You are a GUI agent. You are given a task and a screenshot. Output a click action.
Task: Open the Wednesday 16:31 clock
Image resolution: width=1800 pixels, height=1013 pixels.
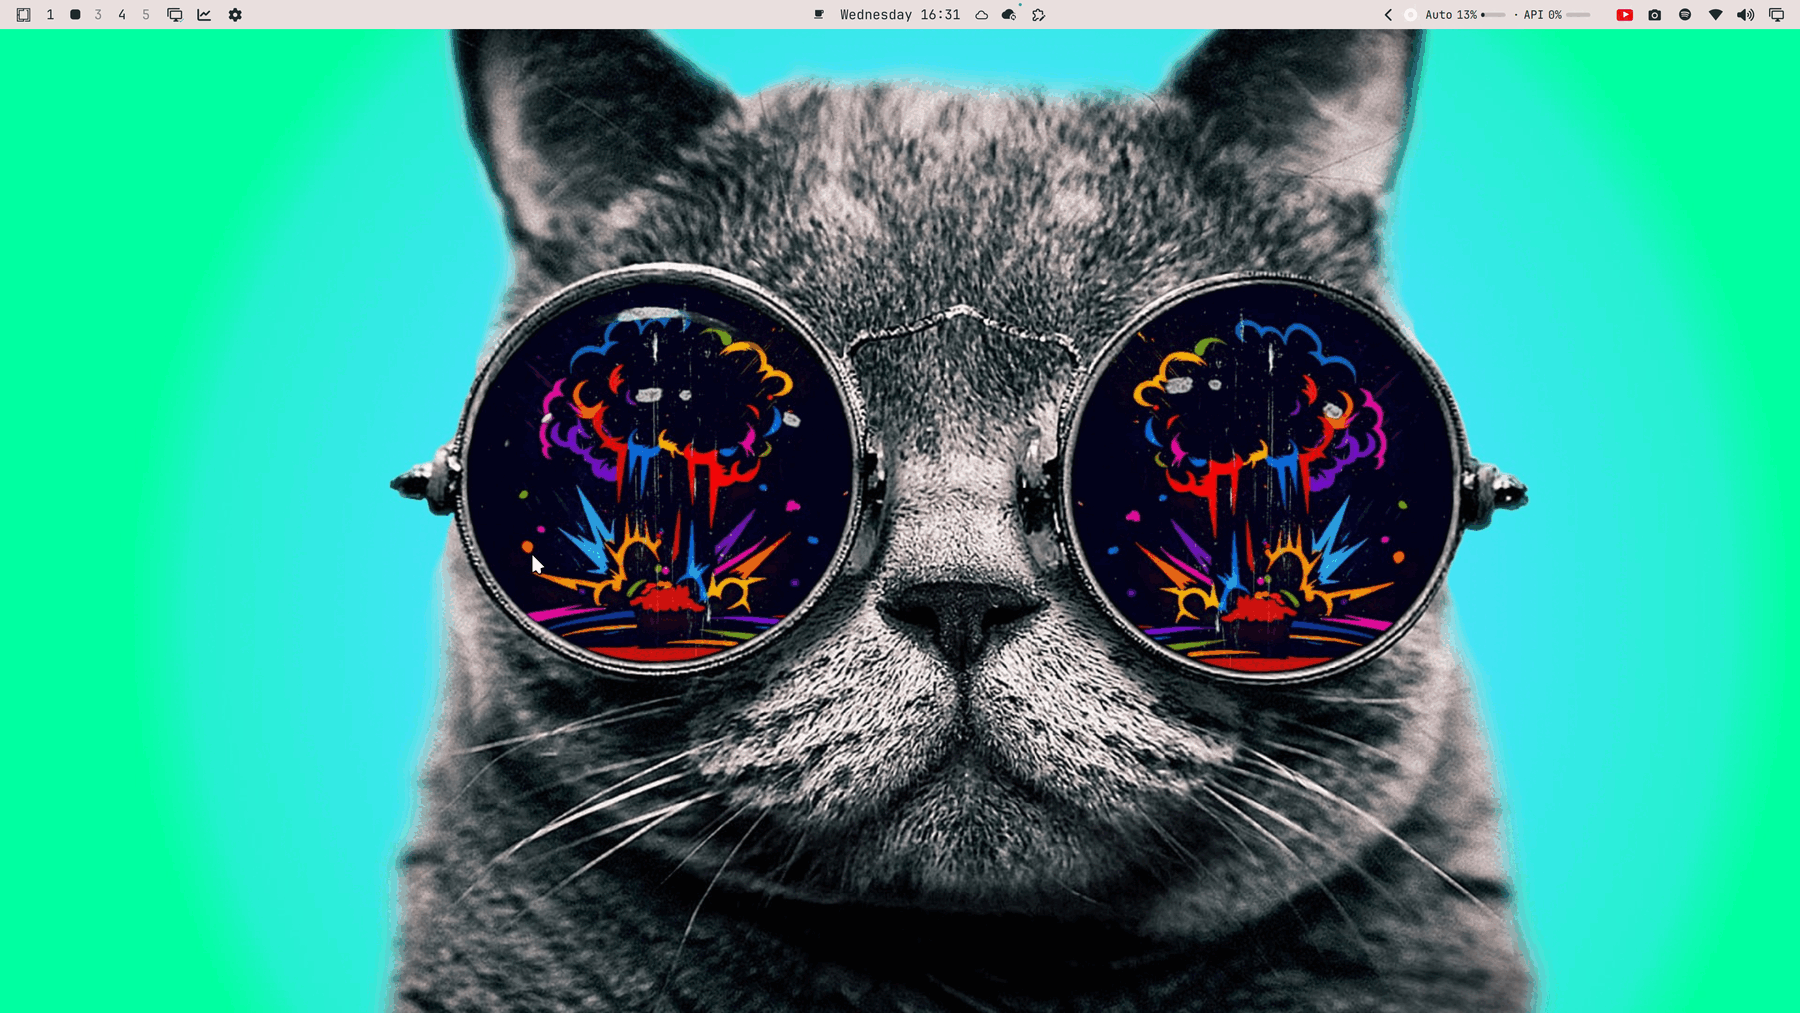click(900, 15)
